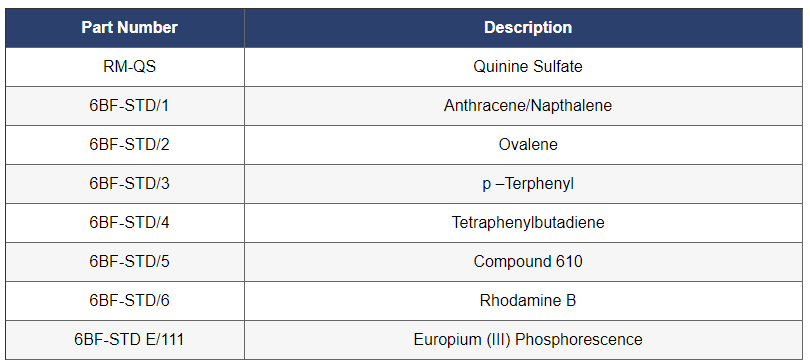Select part number 6BF-STD/3
Screen dimensions: 810x364
tap(124, 184)
